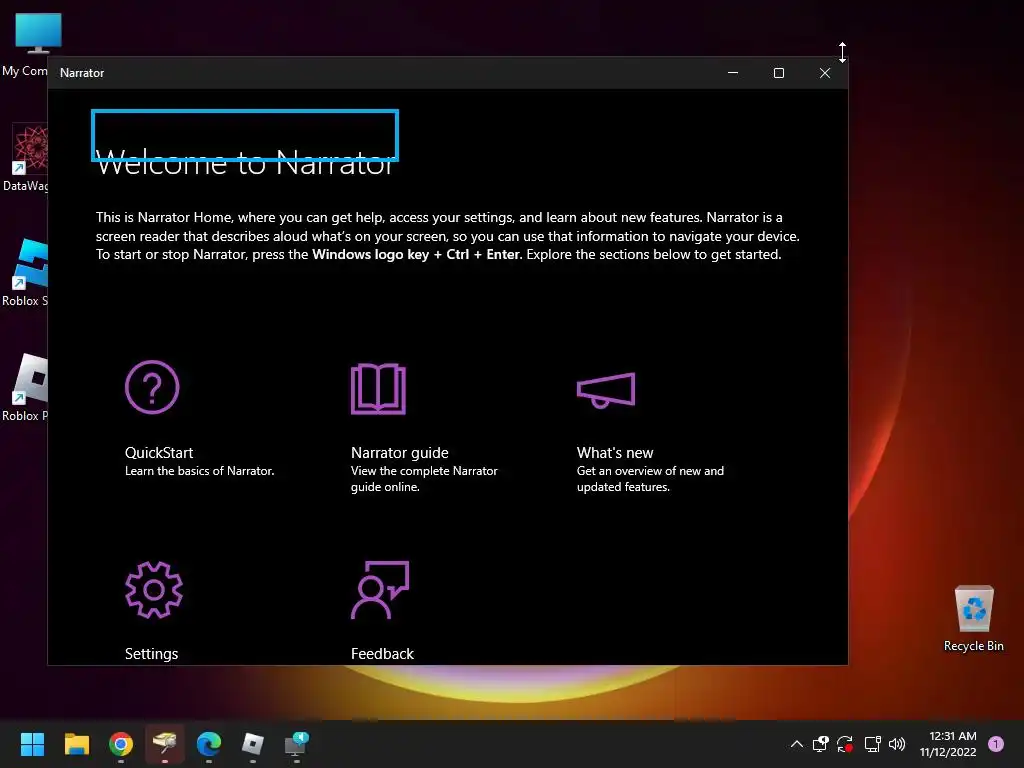Open the Narrator guide book icon
The image size is (1024, 768).
pyautogui.click(x=378, y=389)
